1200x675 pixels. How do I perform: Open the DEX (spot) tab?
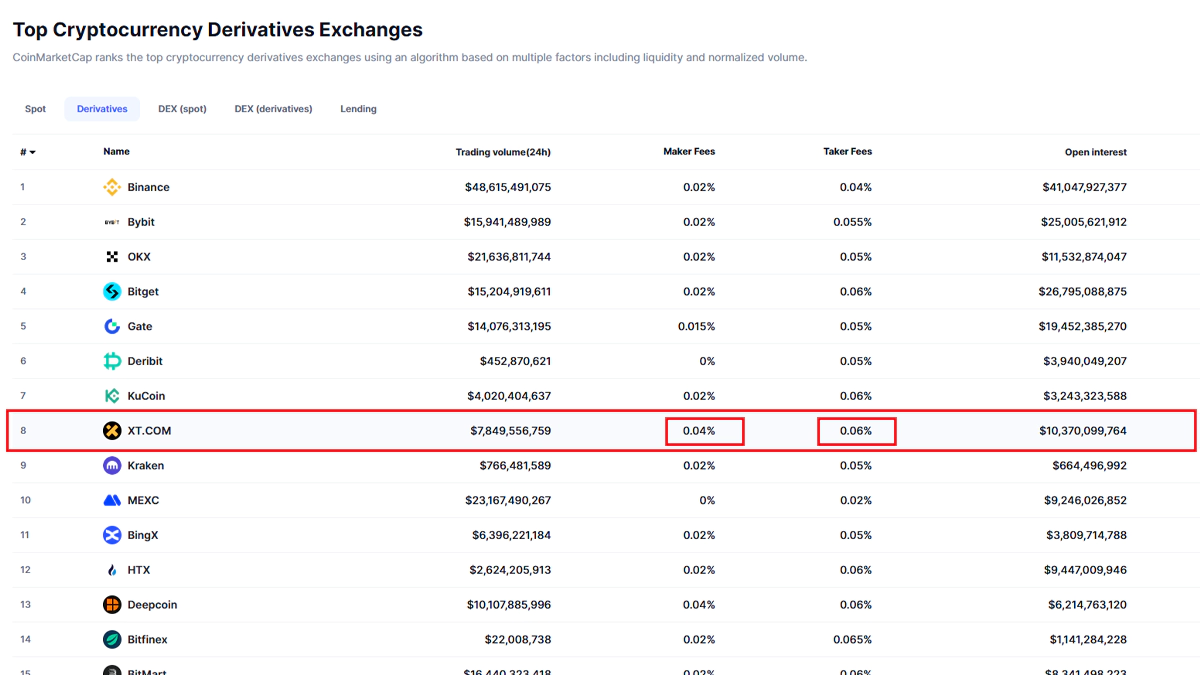coord(182,109)
